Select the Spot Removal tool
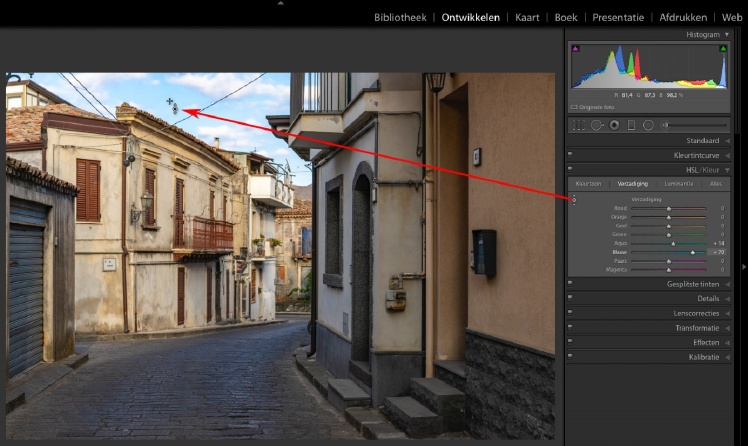This screenshot has width=748, height=446. (597, 125)
